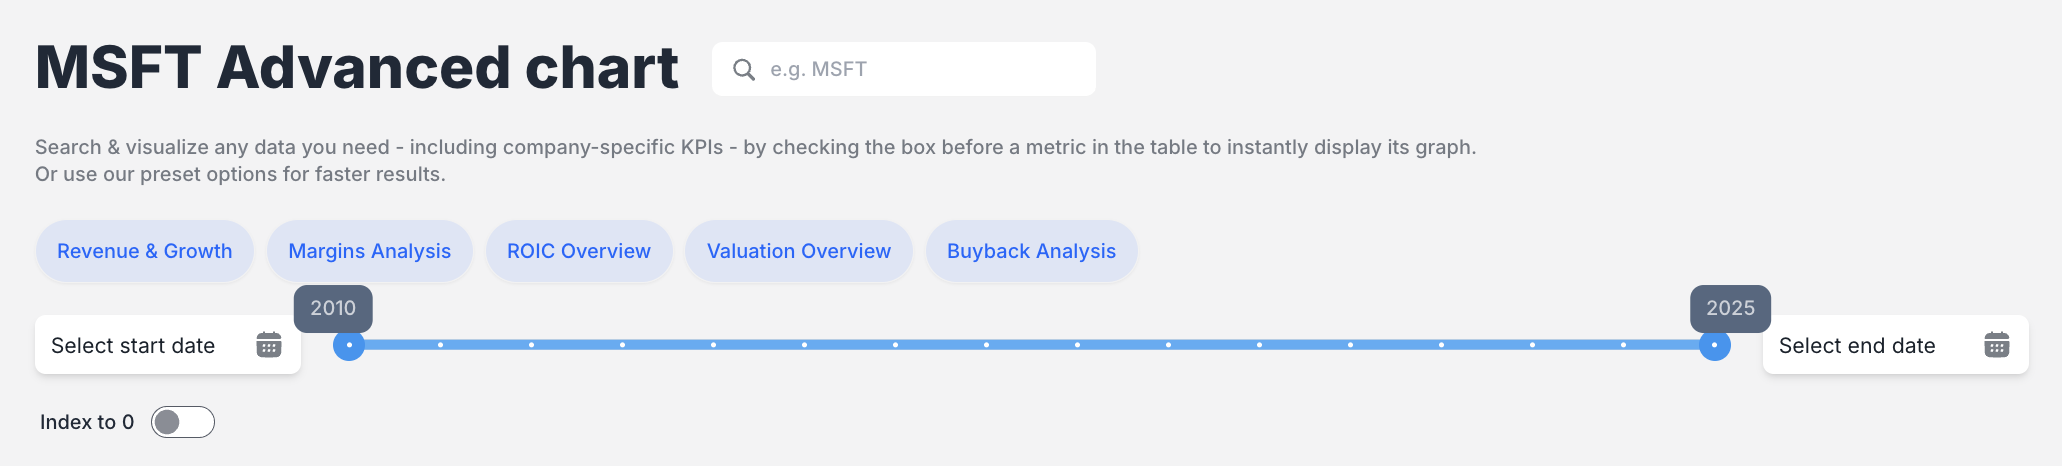Click the 2025 end slider handle
Image resolution: width=2062 pixels, height=466 pixels.
pyautogui.click(x=1714, y=345)
